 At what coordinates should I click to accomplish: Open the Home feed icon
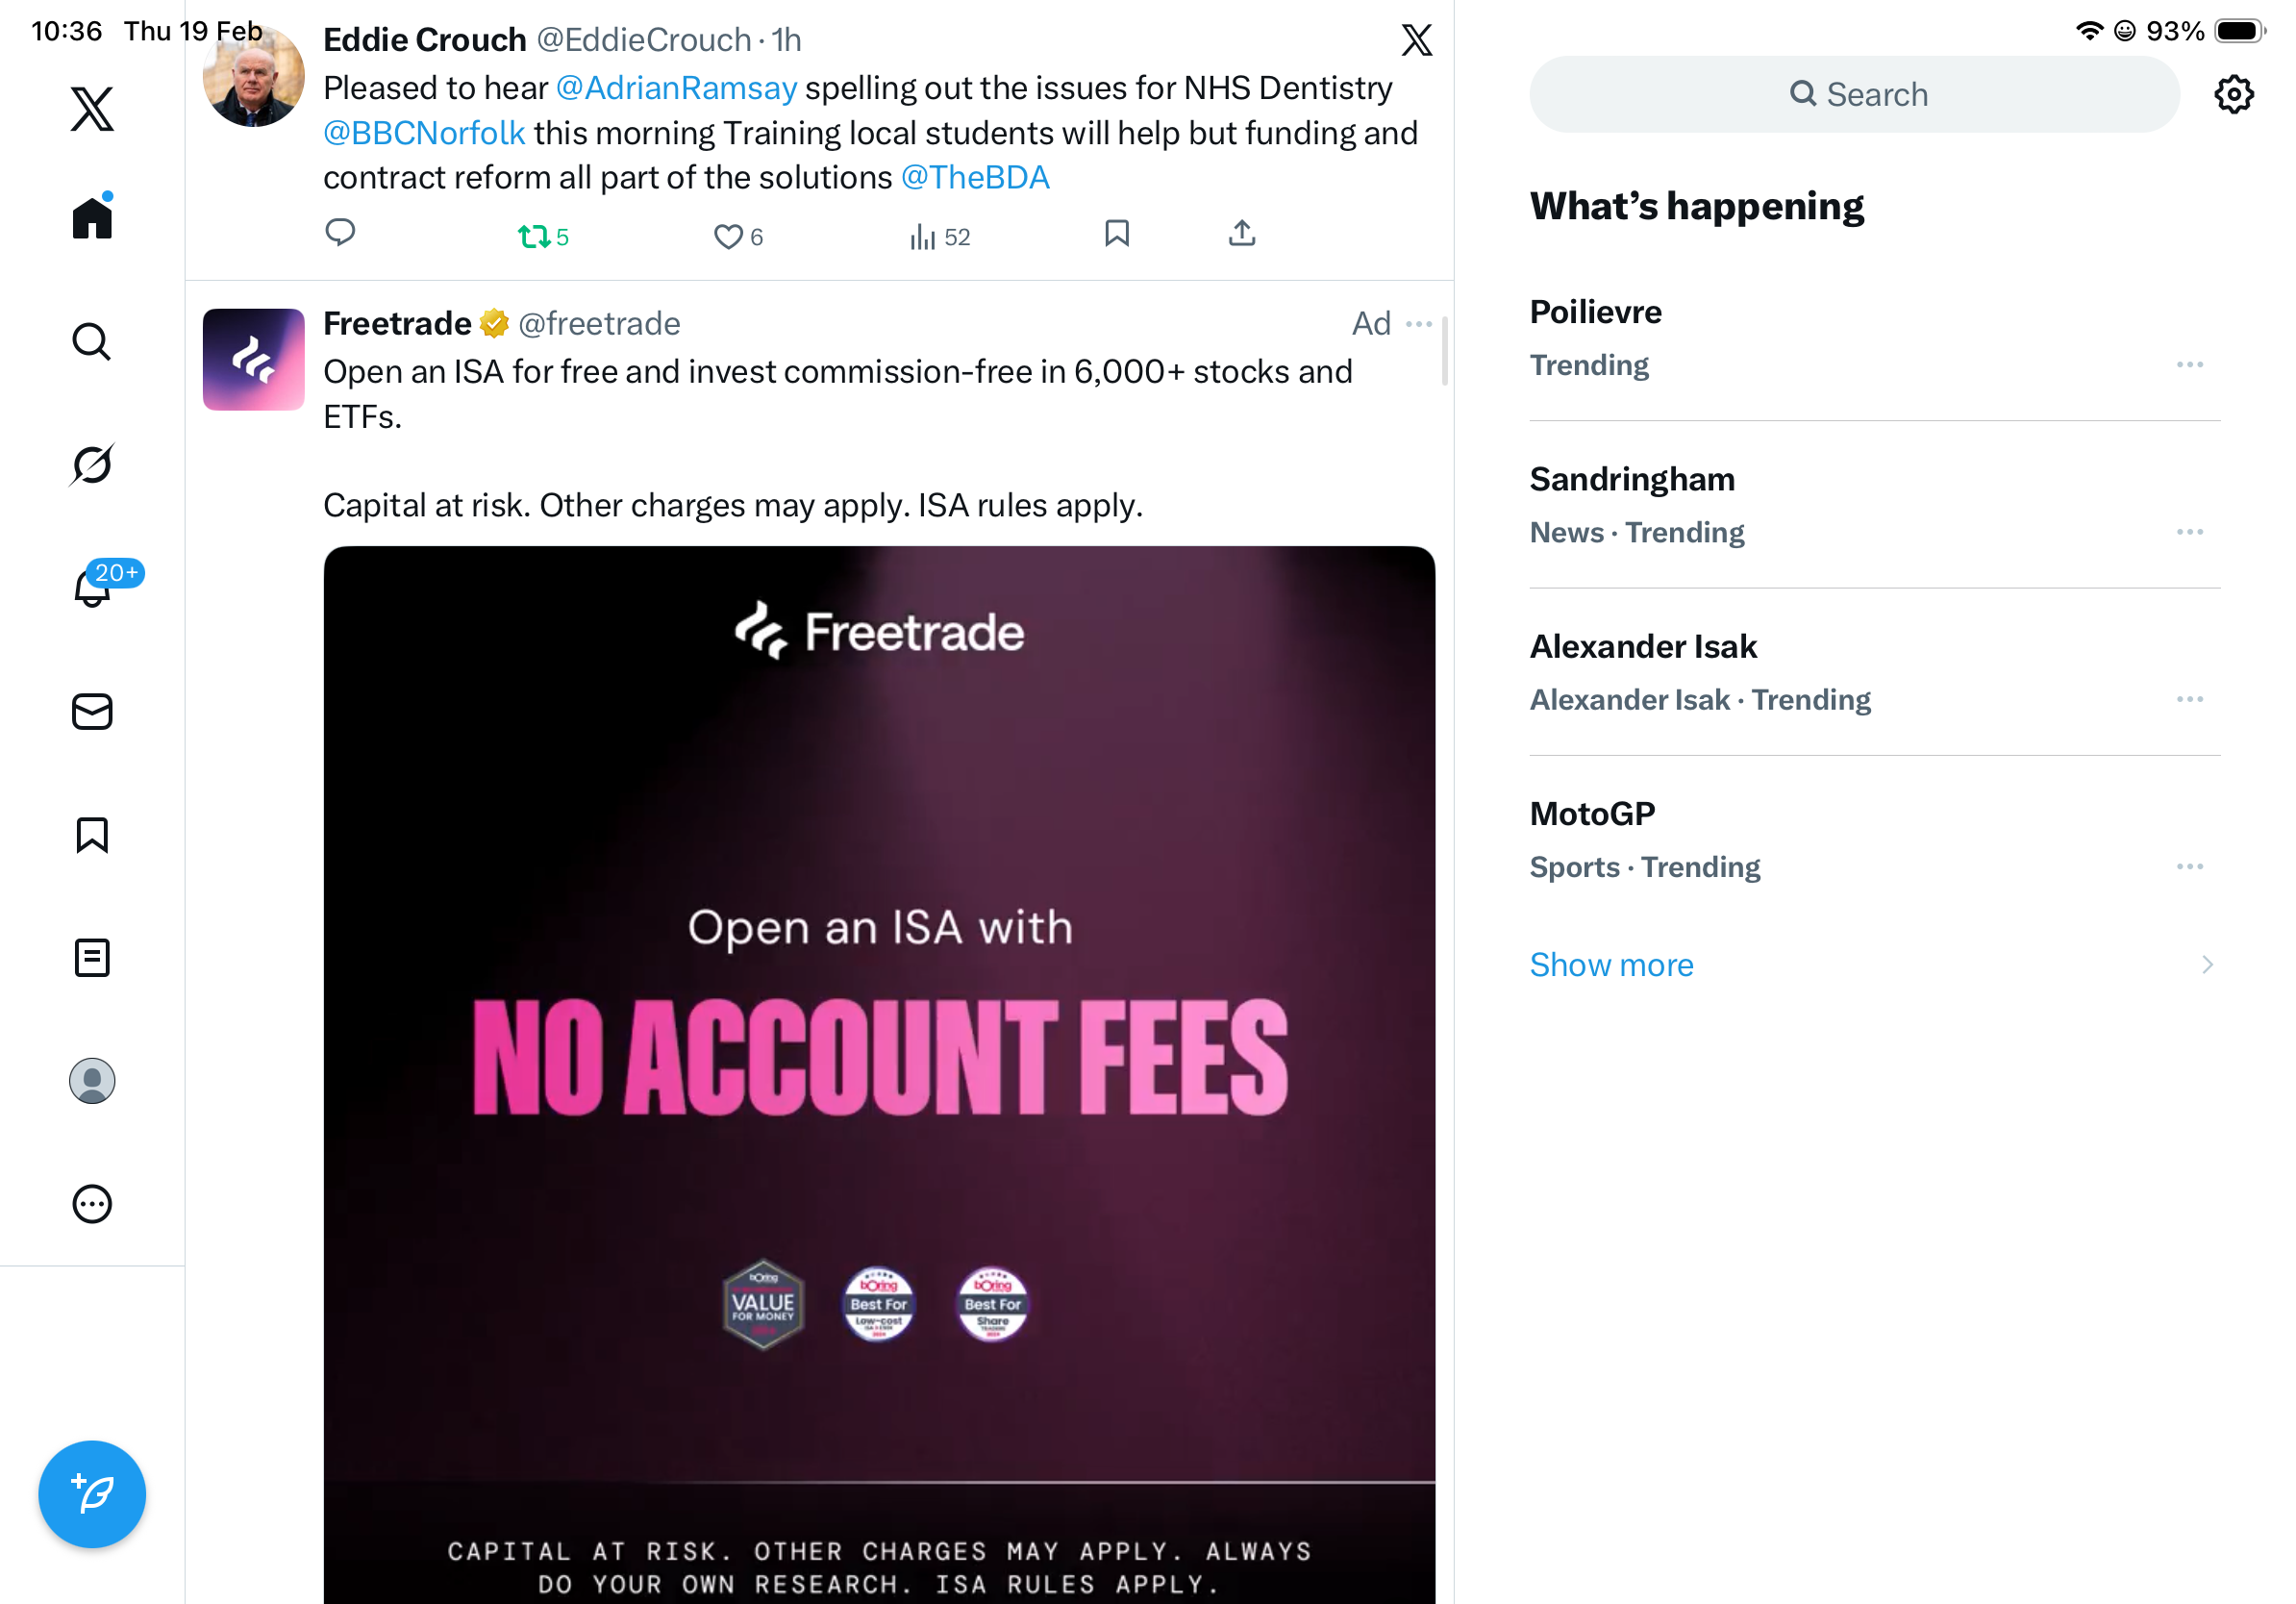92,217
